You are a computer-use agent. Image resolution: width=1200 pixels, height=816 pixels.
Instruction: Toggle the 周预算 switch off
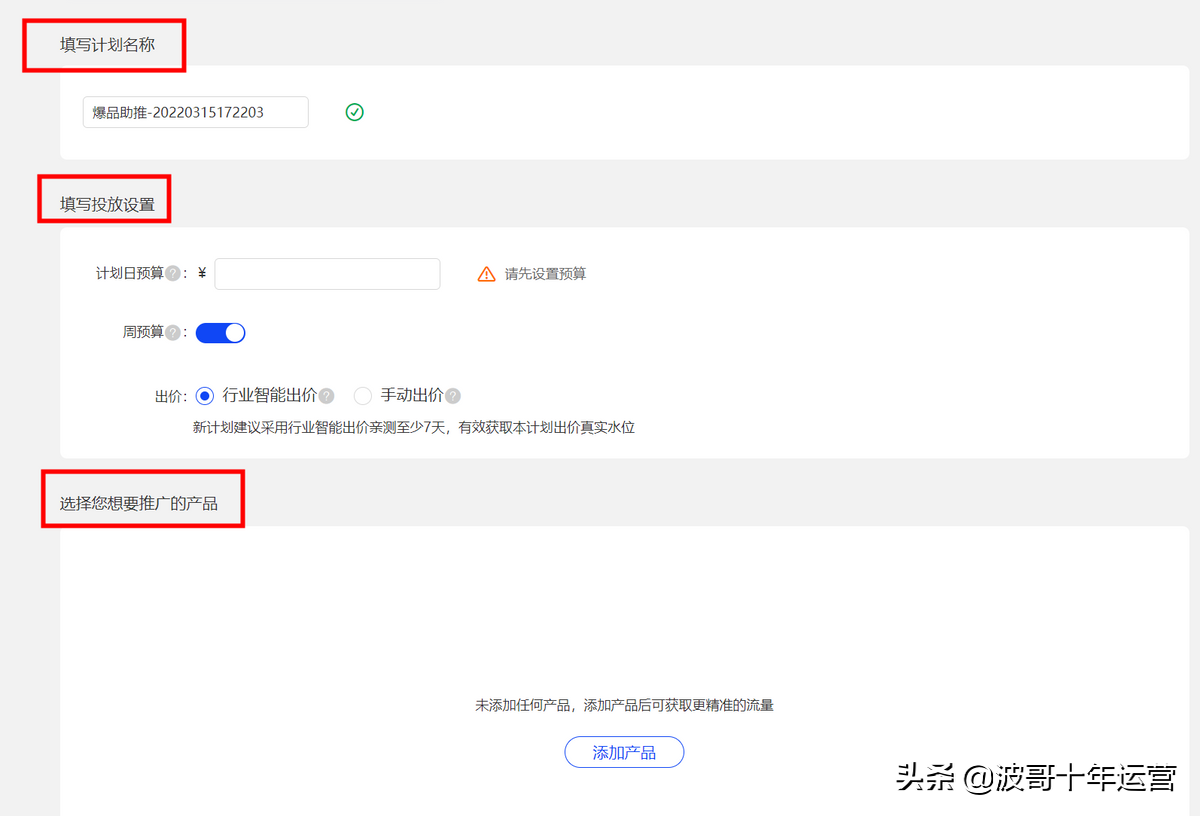pos(220,333)
